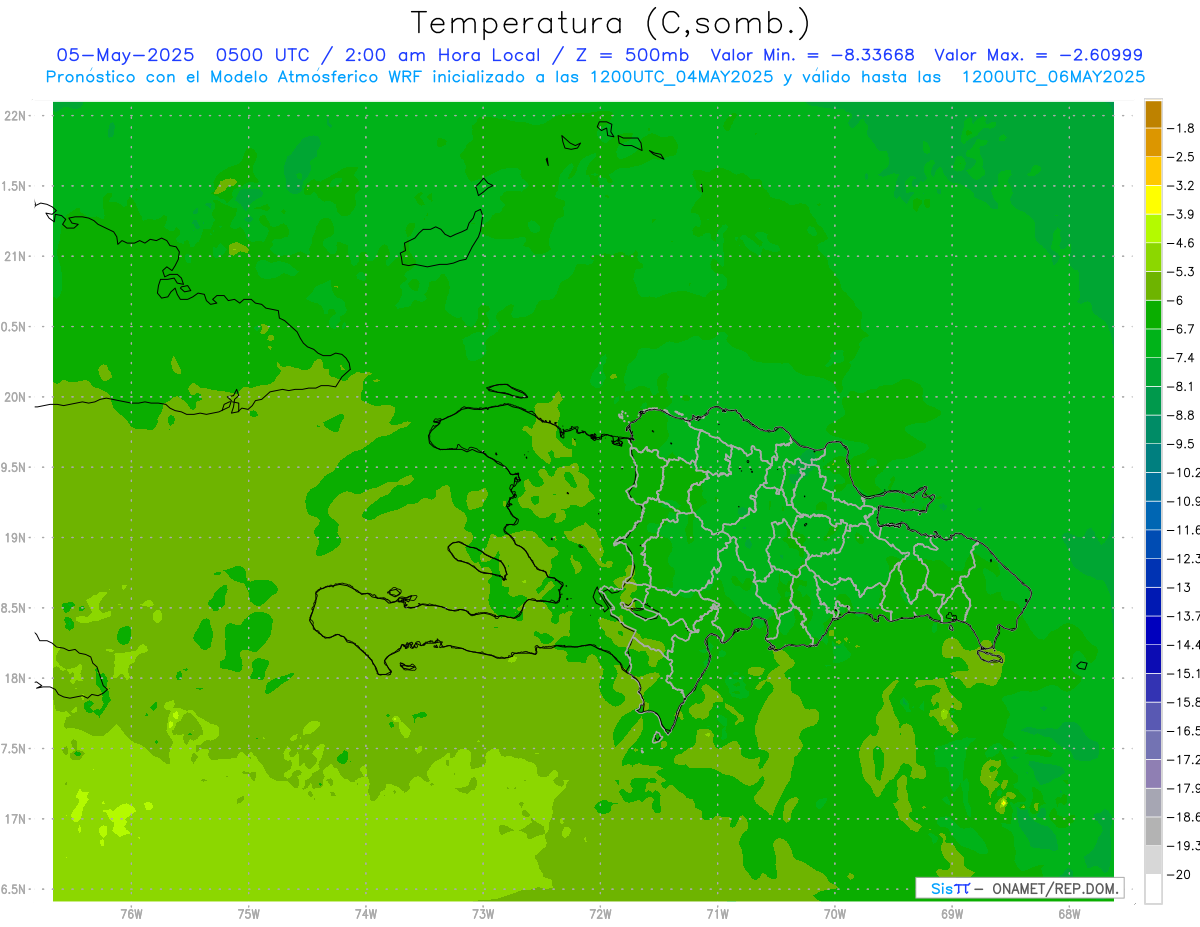Screen dimensions: 1200x927
Task: Click the "SisTT - ONAMET/REP.DOM." credit label
Action: tap(1019, 888)
